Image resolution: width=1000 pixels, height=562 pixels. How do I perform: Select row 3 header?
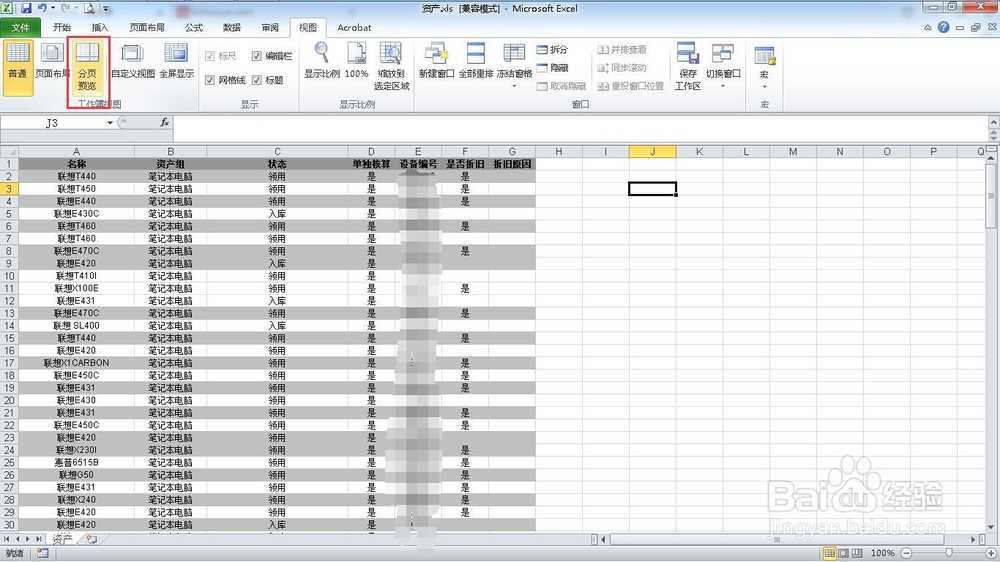point(9,189)
